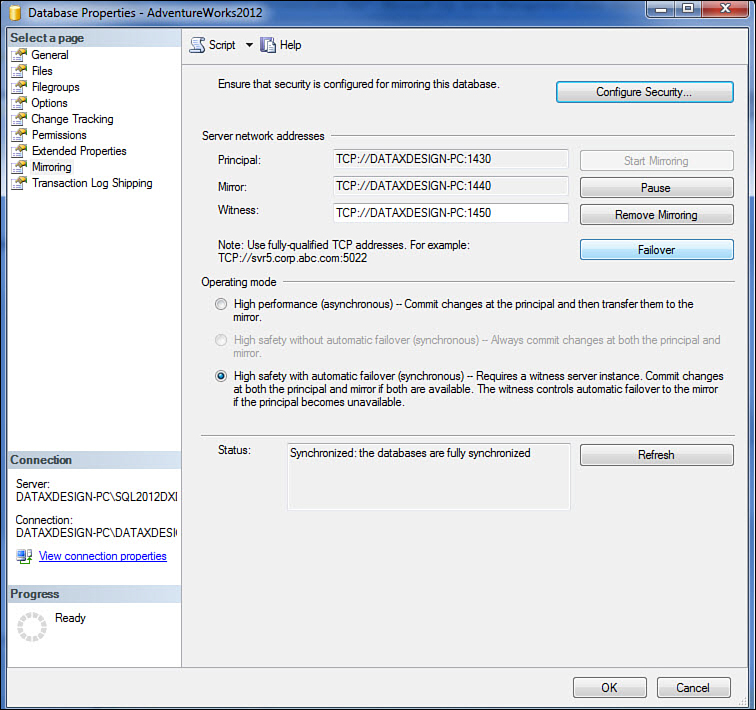
Task: Pause the database mirroring session
Action: tap(656, 188)
